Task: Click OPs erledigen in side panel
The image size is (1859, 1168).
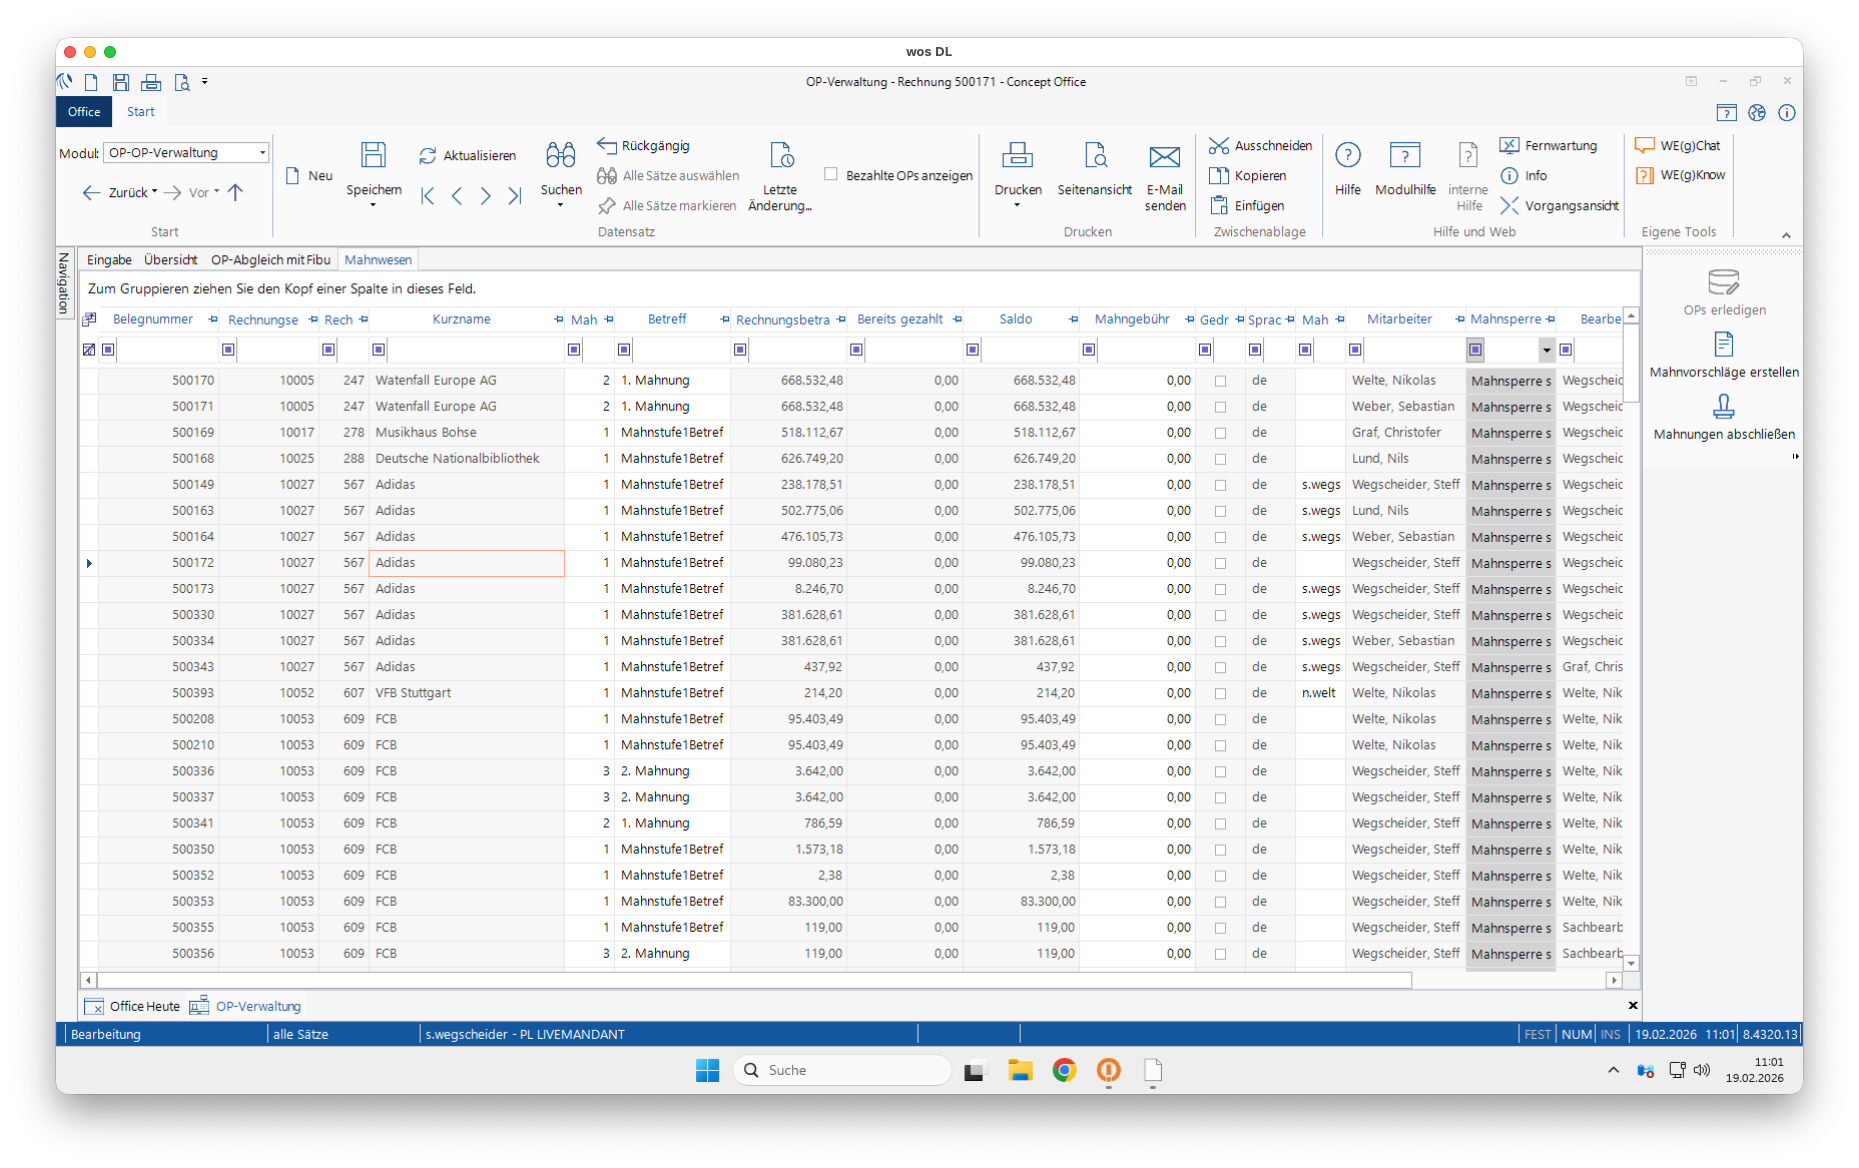Action: click(x=1723, y=284)
